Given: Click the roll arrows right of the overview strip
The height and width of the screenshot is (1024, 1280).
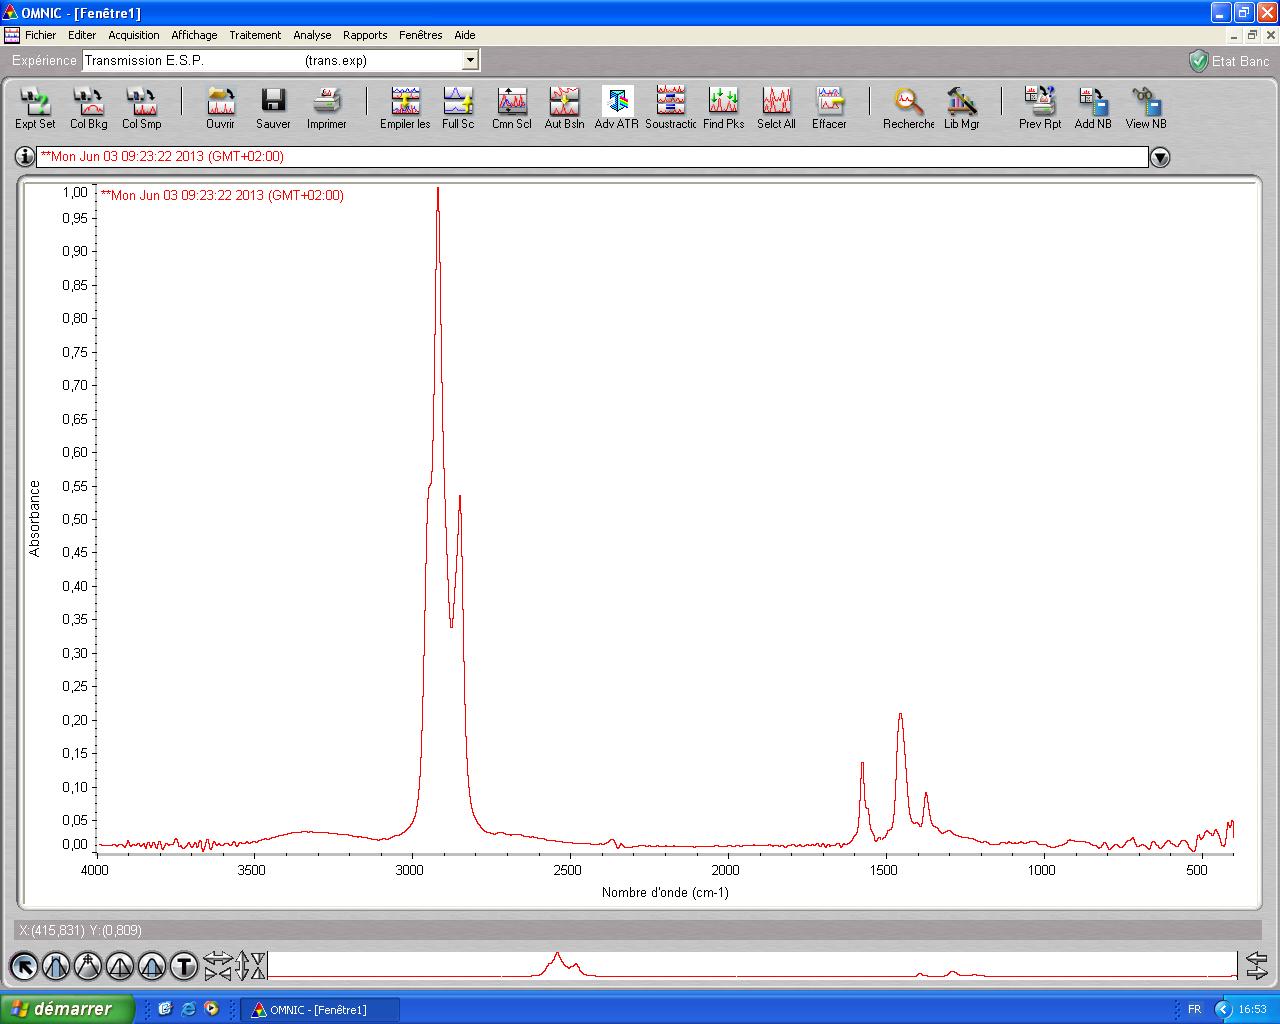Looking at the screenshot, I should [x=1255, y=966].
